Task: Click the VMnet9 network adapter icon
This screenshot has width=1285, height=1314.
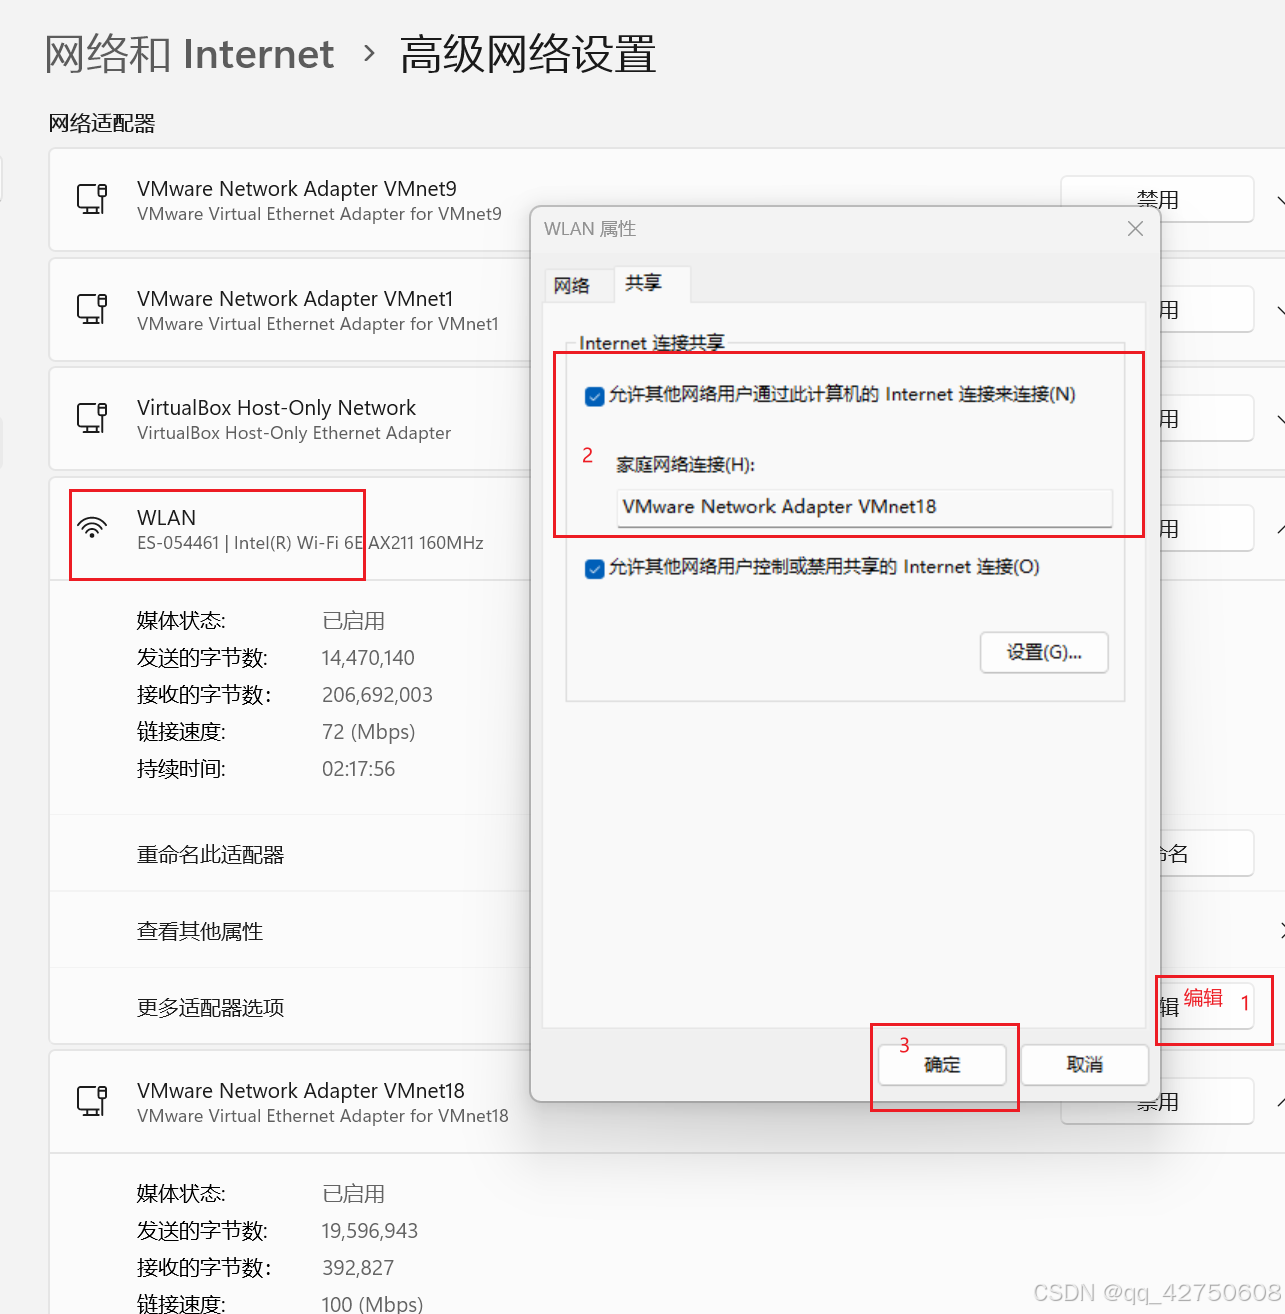Action: (92, 199)
